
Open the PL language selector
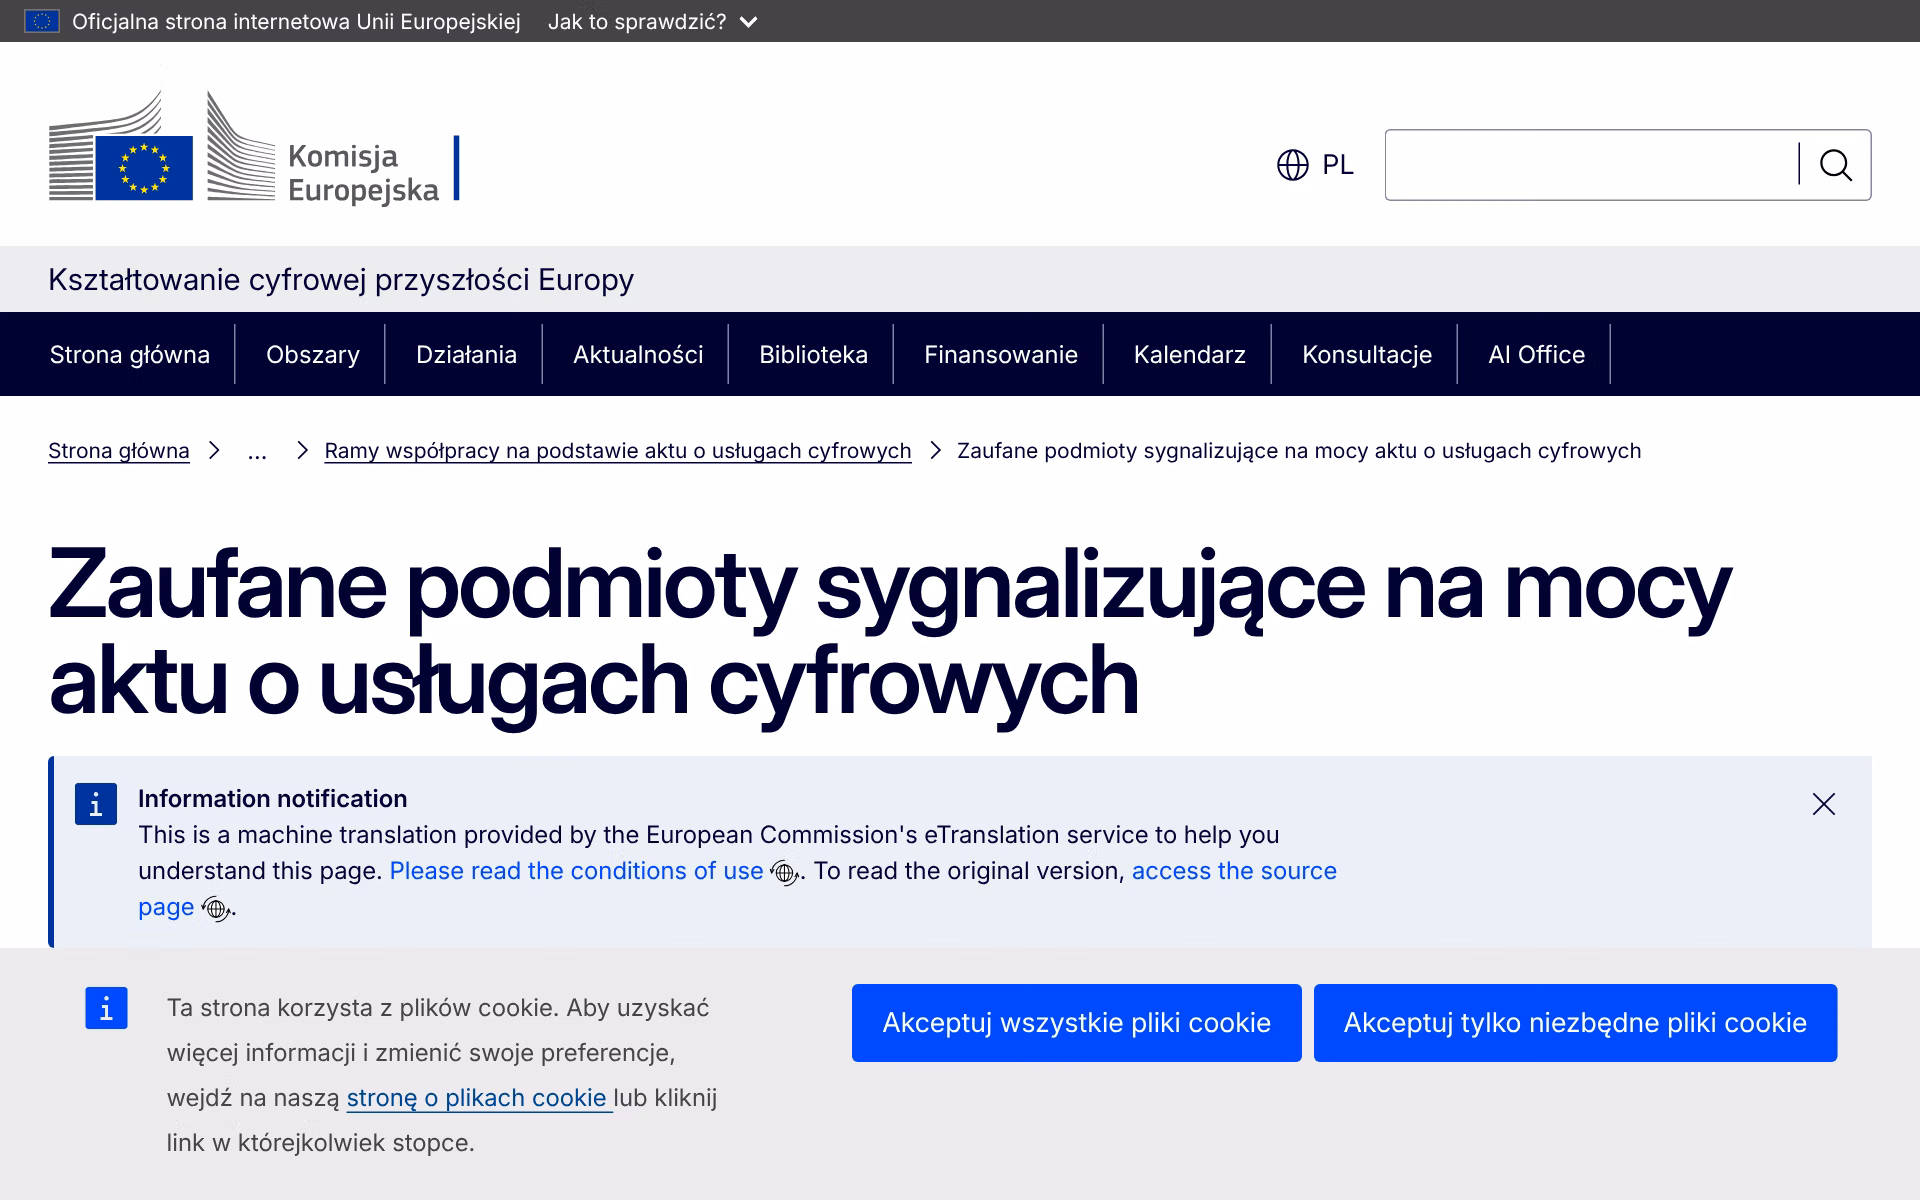point(1315,165)
